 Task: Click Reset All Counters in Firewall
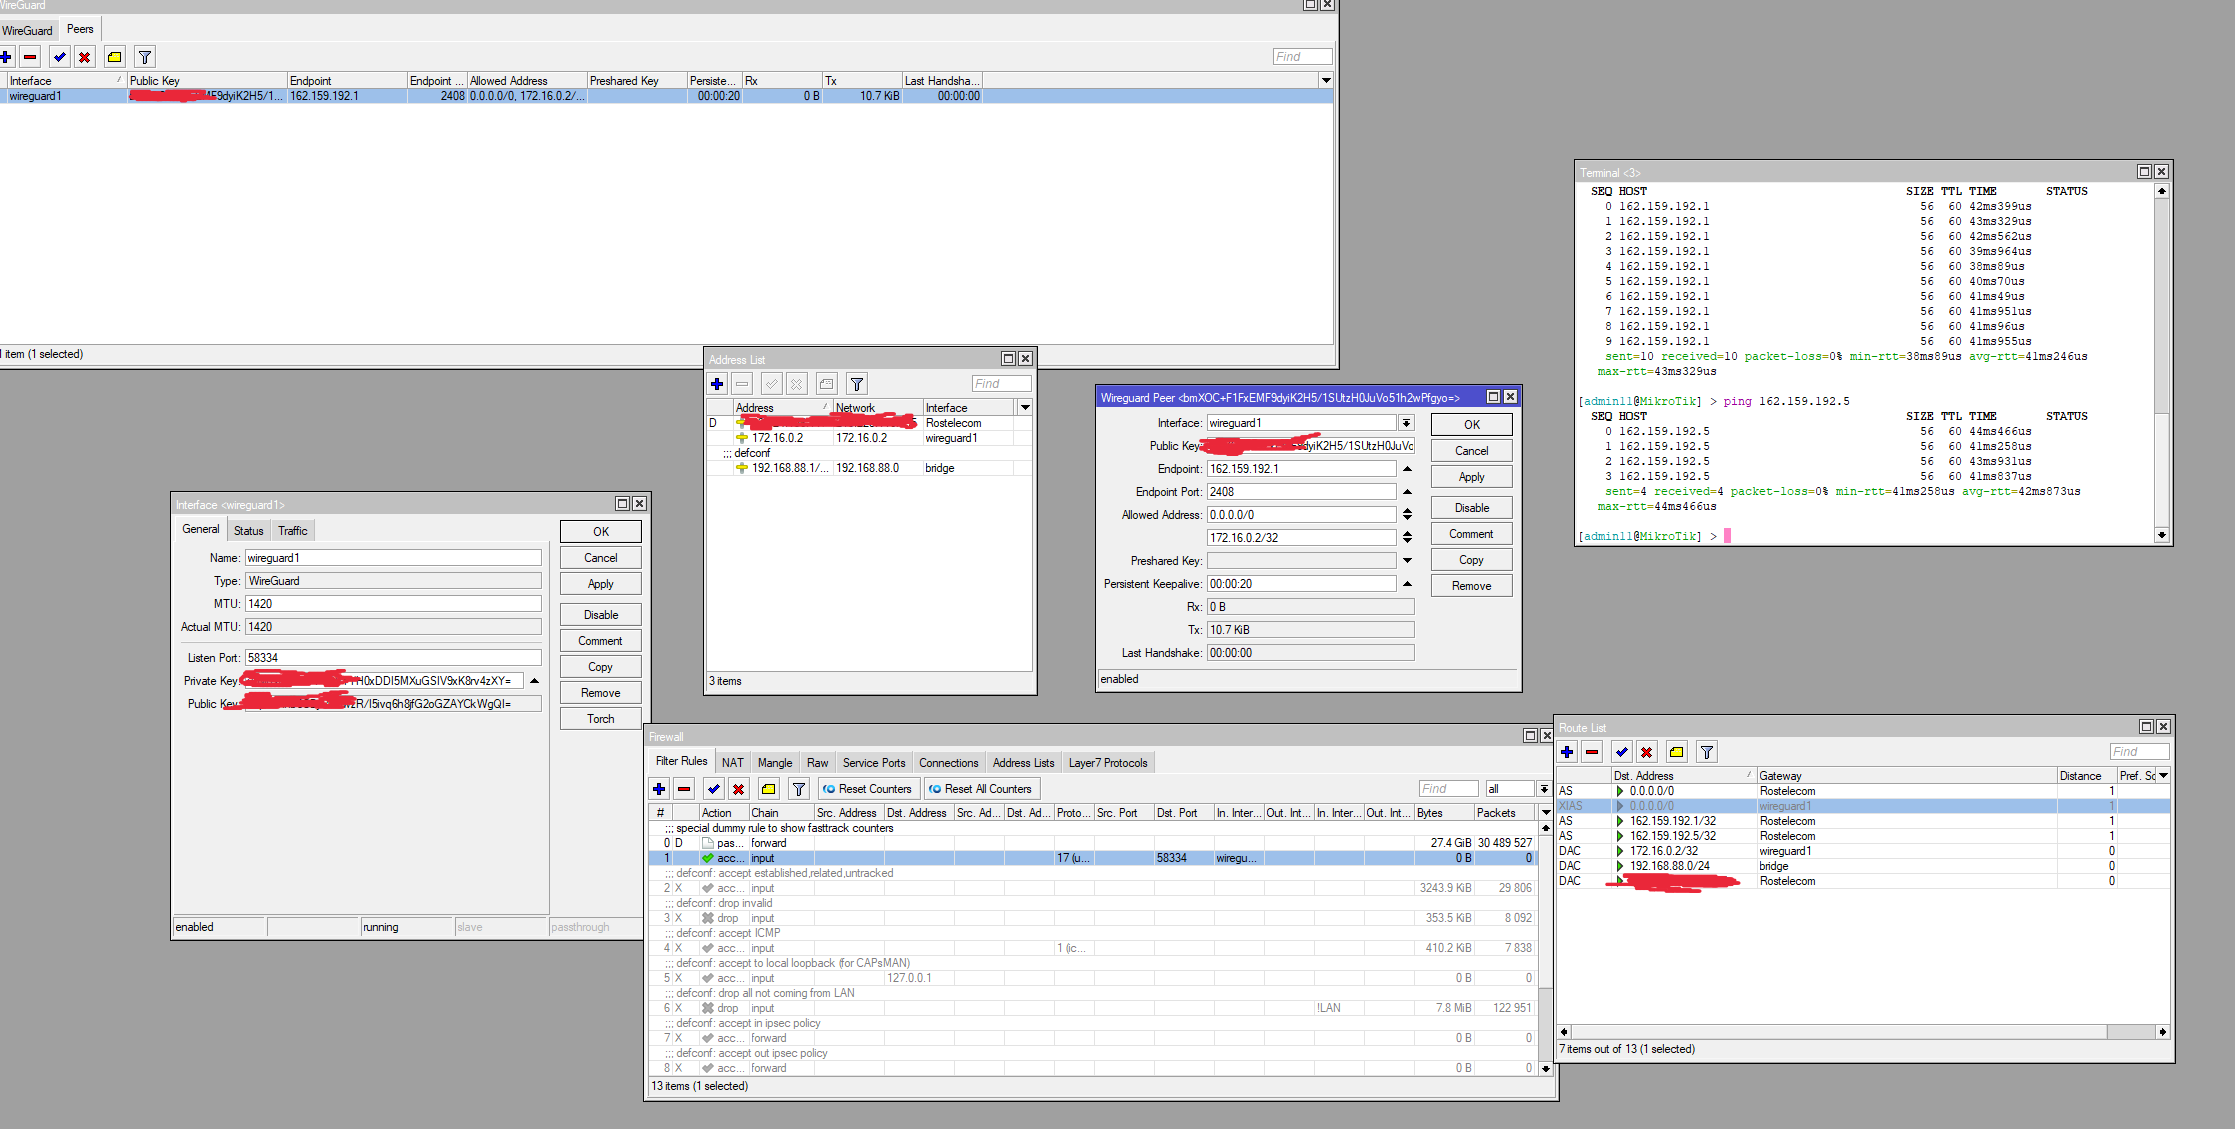click(981, 789)
